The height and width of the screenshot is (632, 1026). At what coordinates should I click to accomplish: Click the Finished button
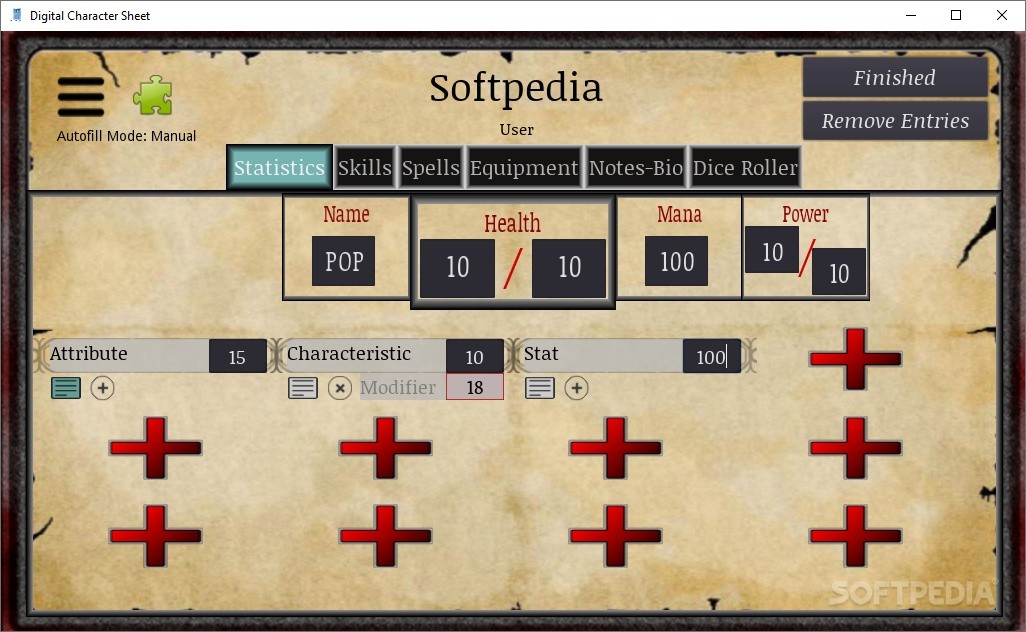895,77
